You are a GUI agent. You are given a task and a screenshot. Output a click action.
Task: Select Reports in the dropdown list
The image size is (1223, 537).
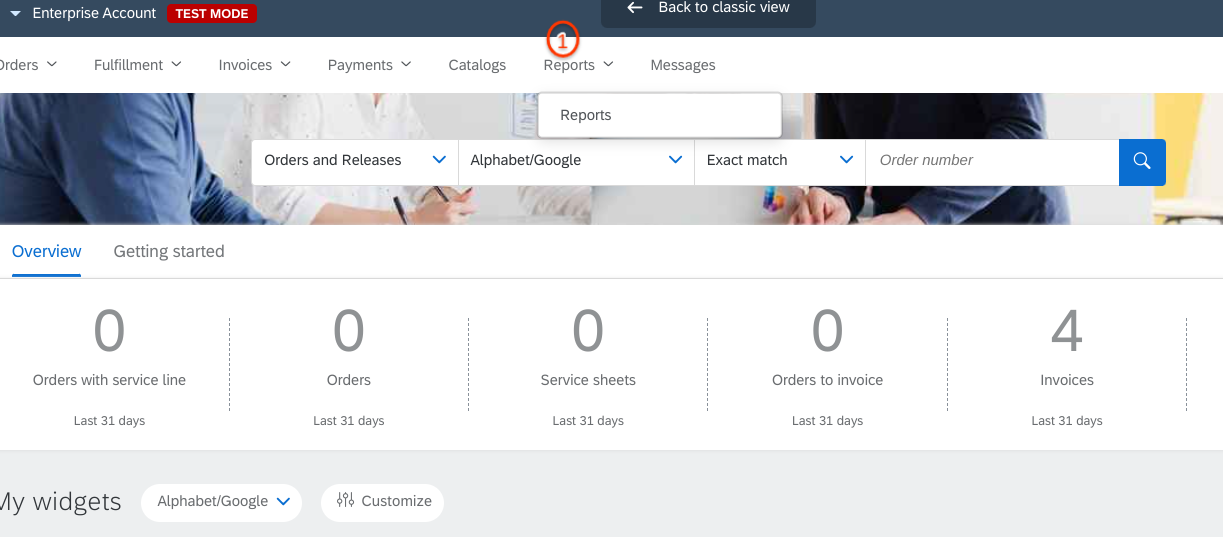click(x=659, y=115)
